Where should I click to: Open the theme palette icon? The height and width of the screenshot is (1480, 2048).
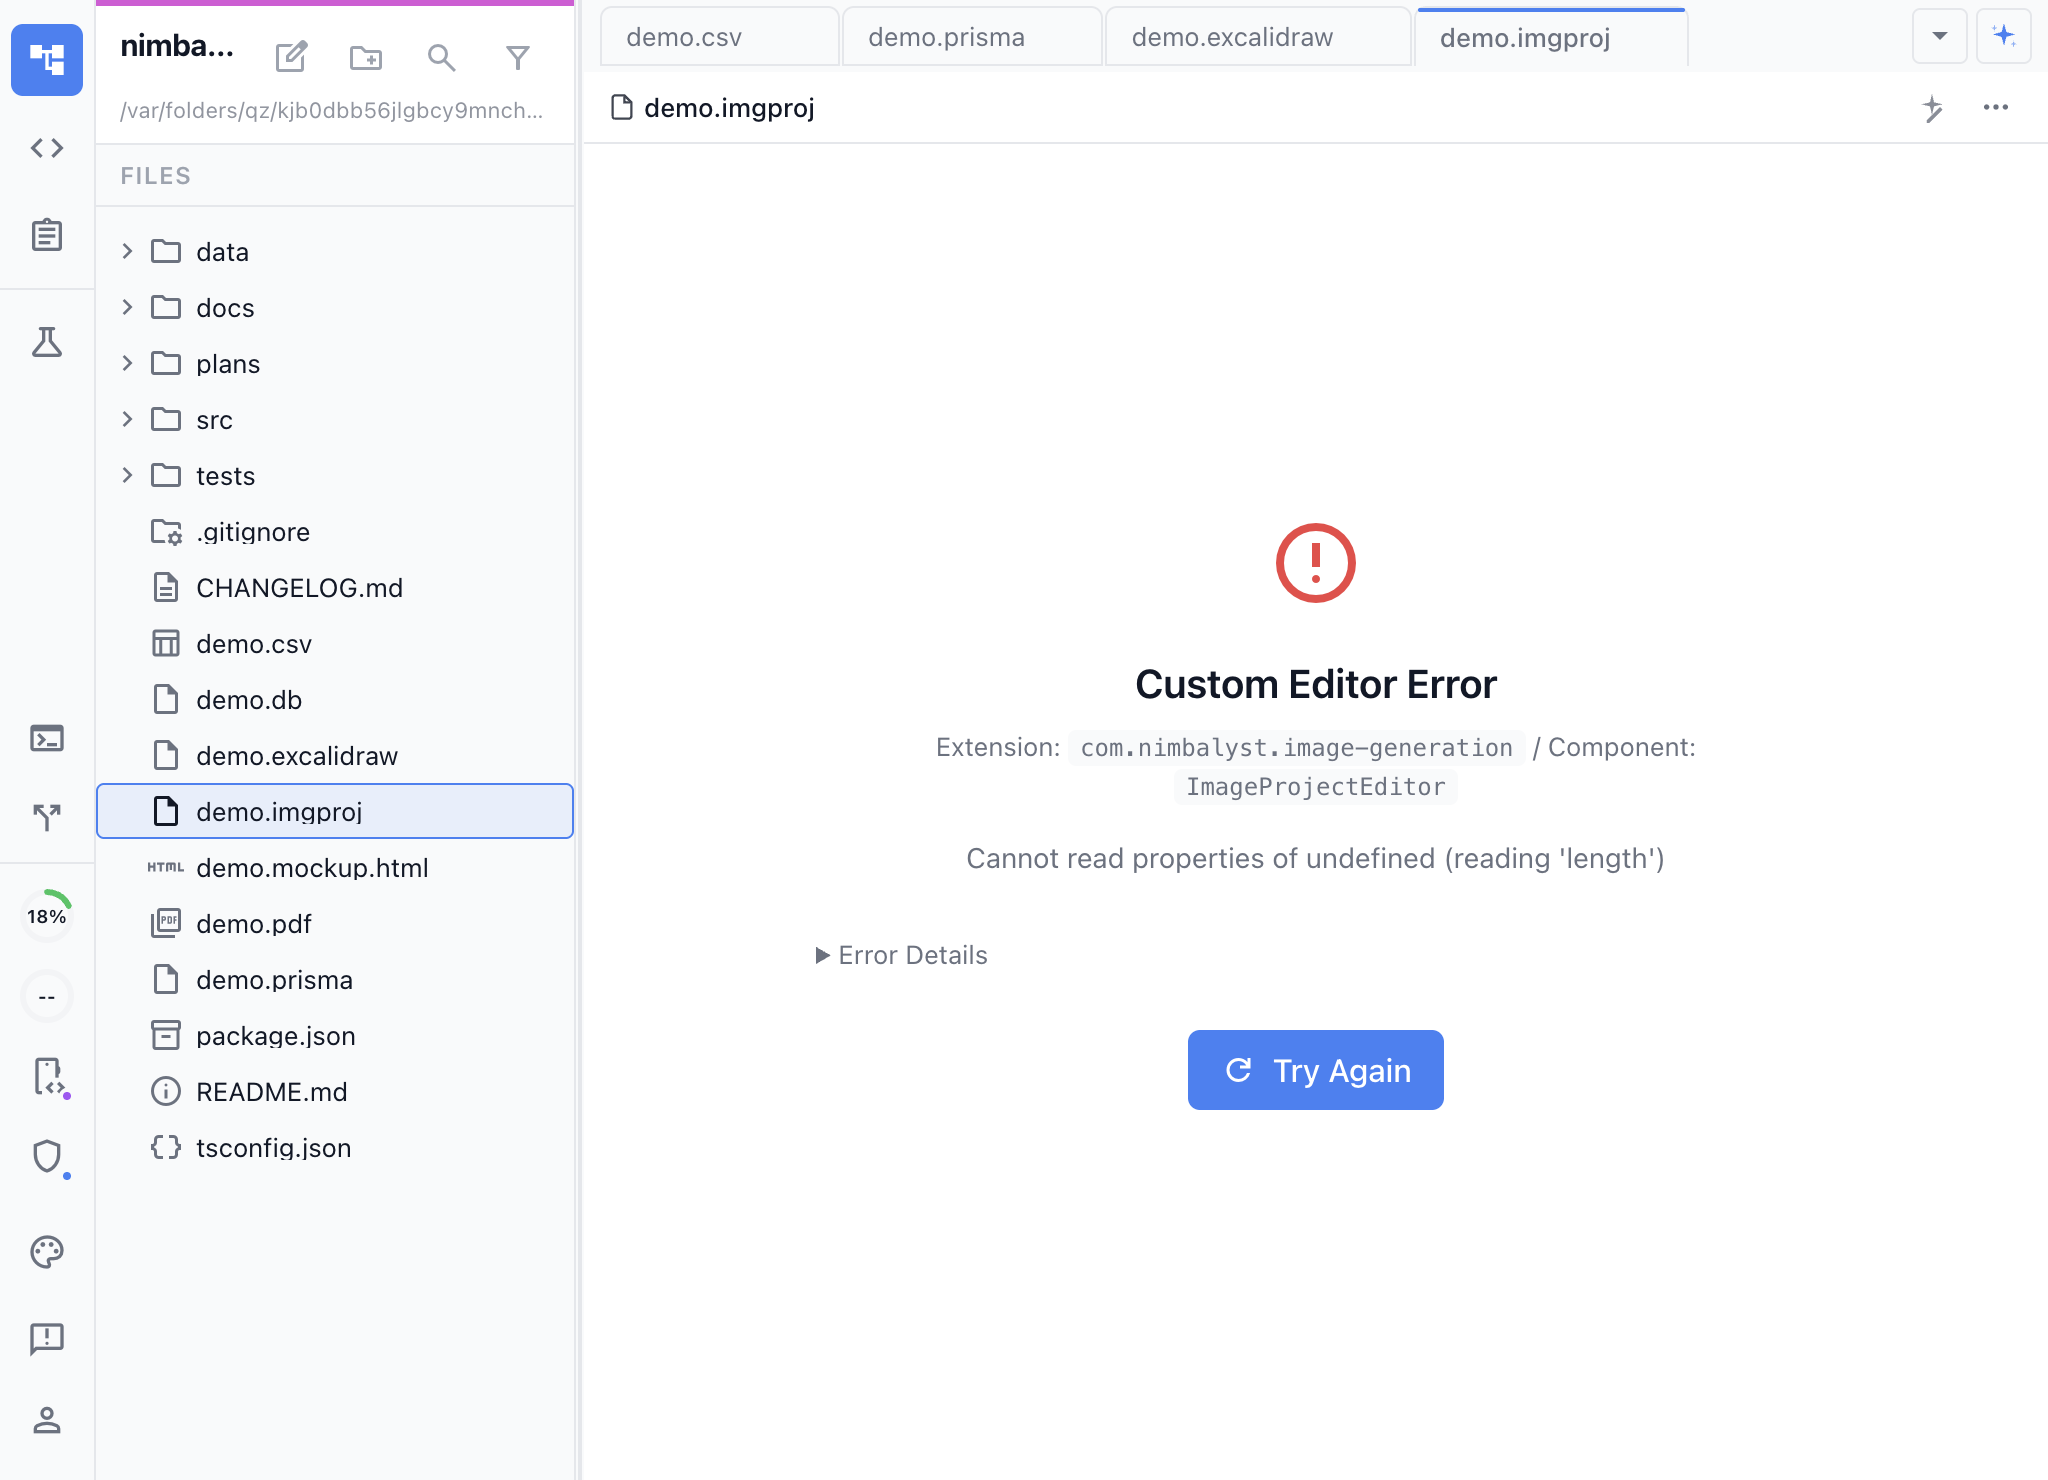point(47,1252)
